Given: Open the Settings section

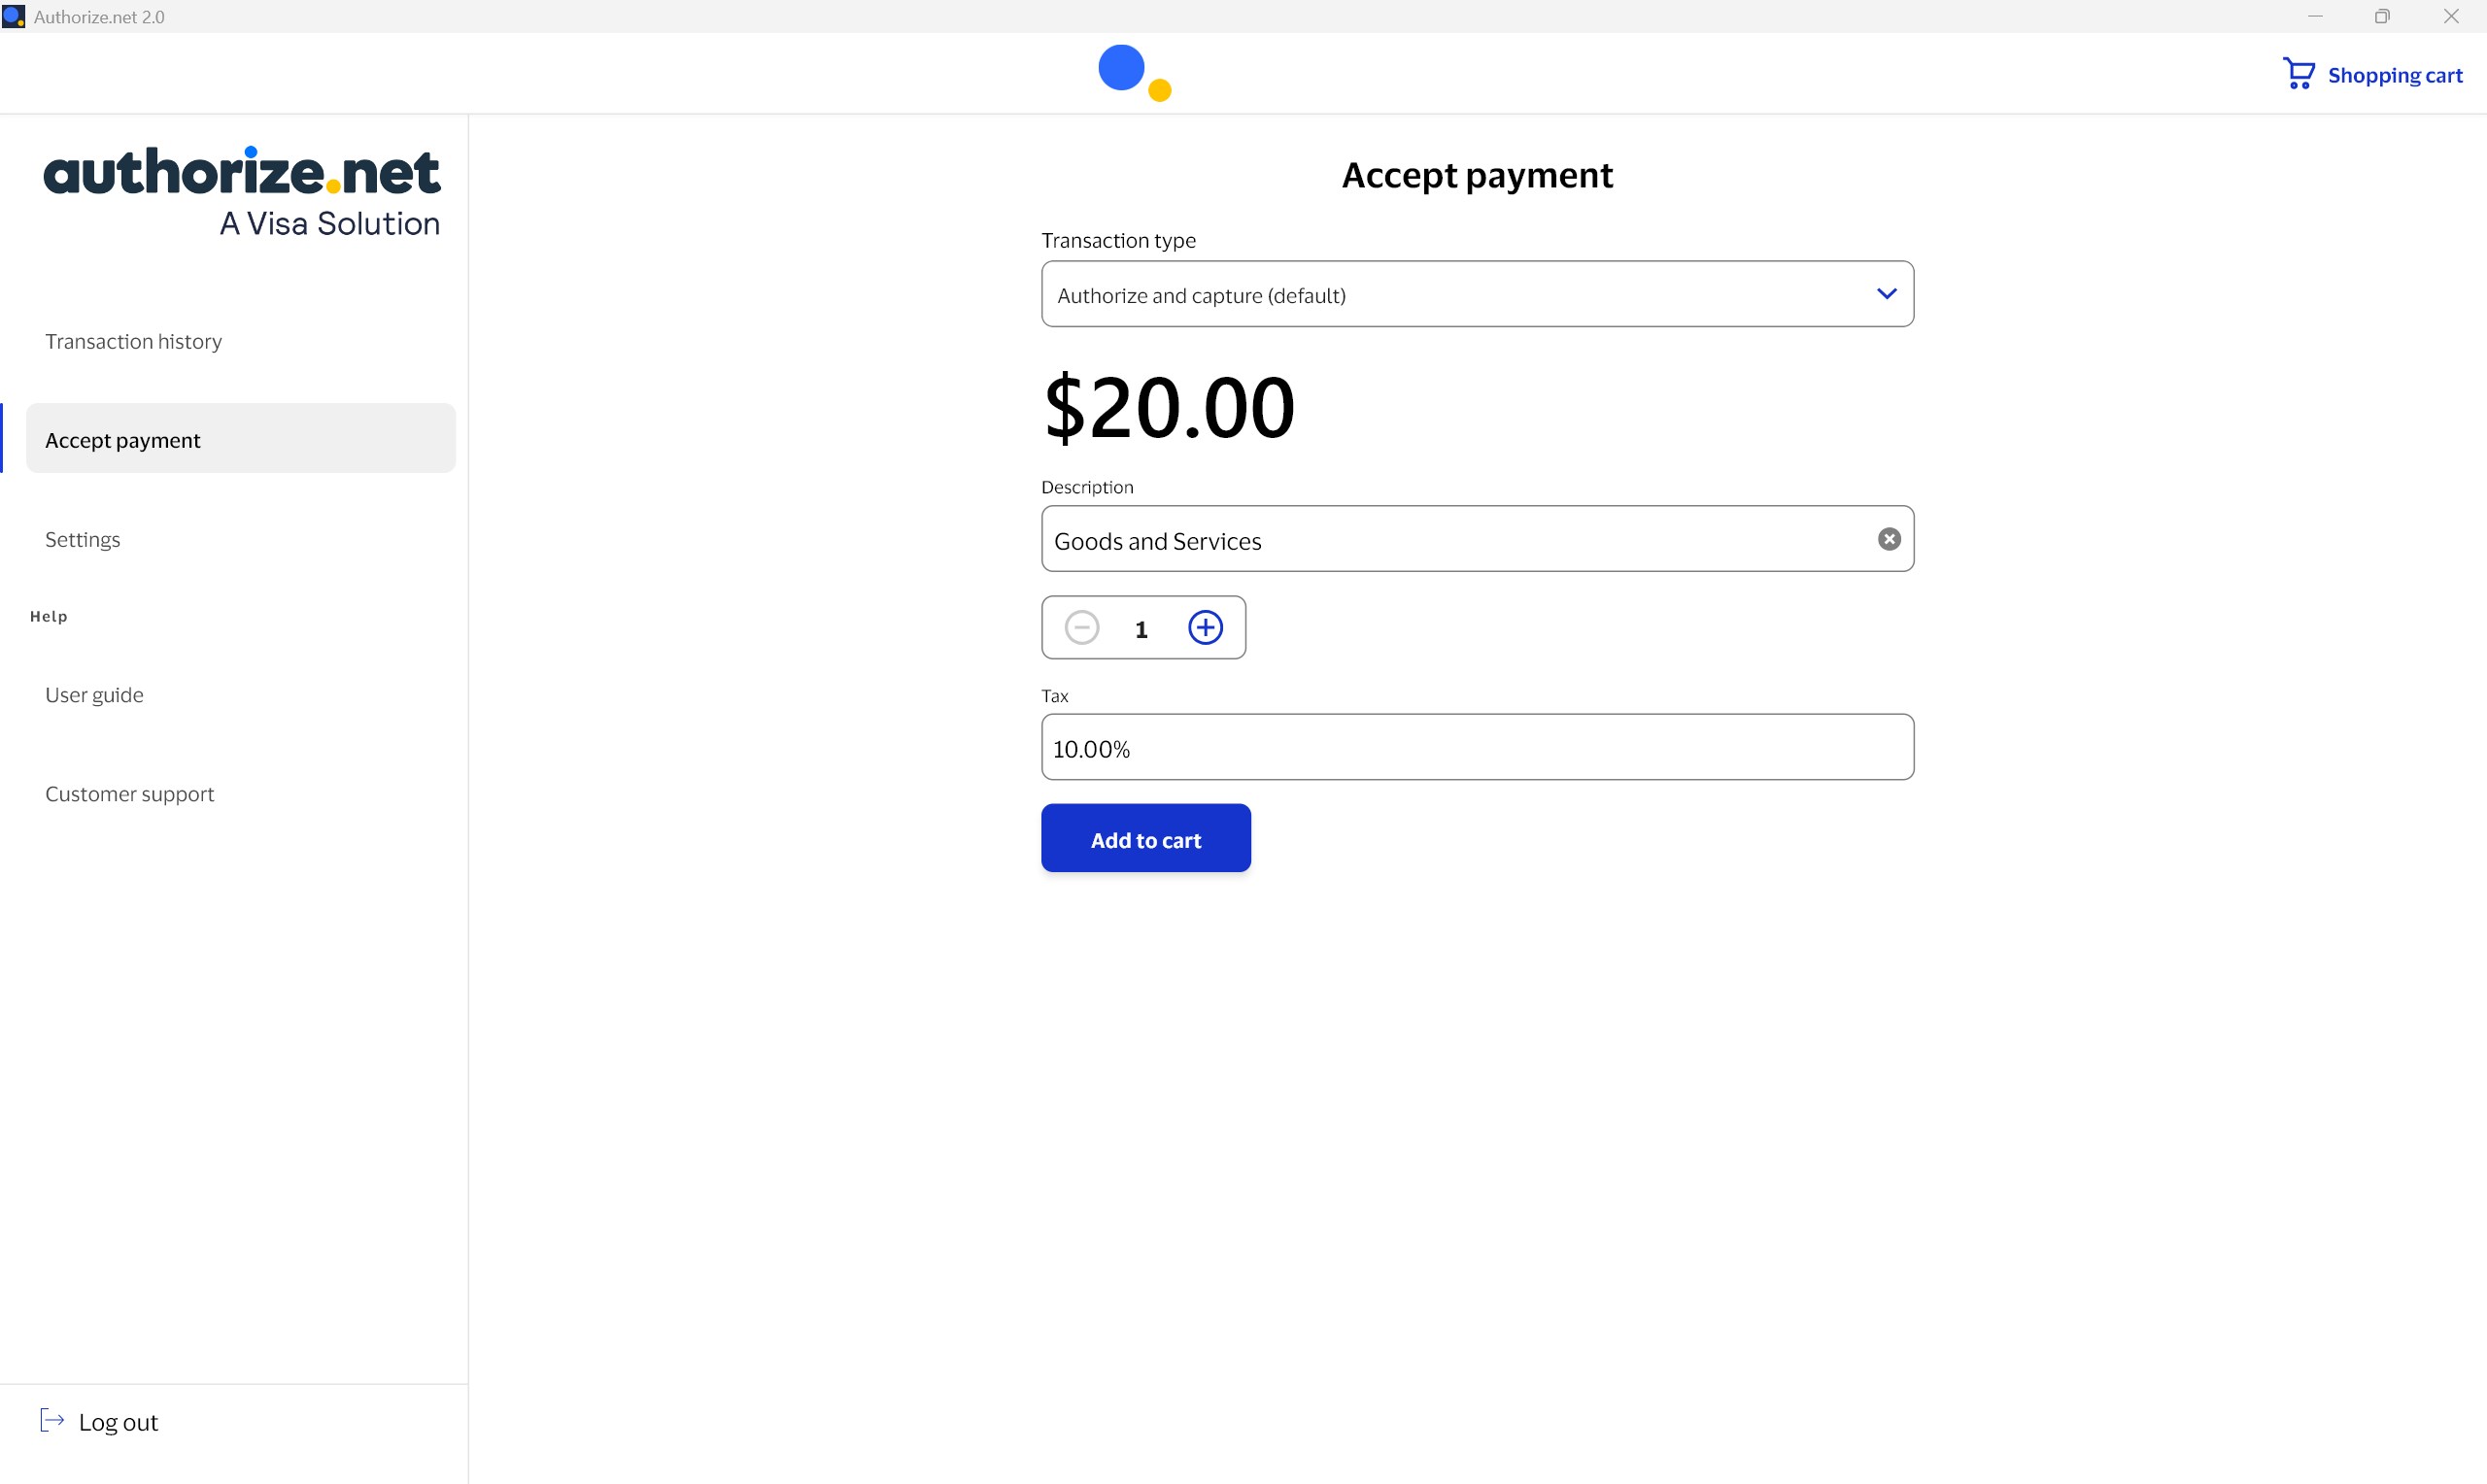Looking at the screenshot, I should (82, 539).
